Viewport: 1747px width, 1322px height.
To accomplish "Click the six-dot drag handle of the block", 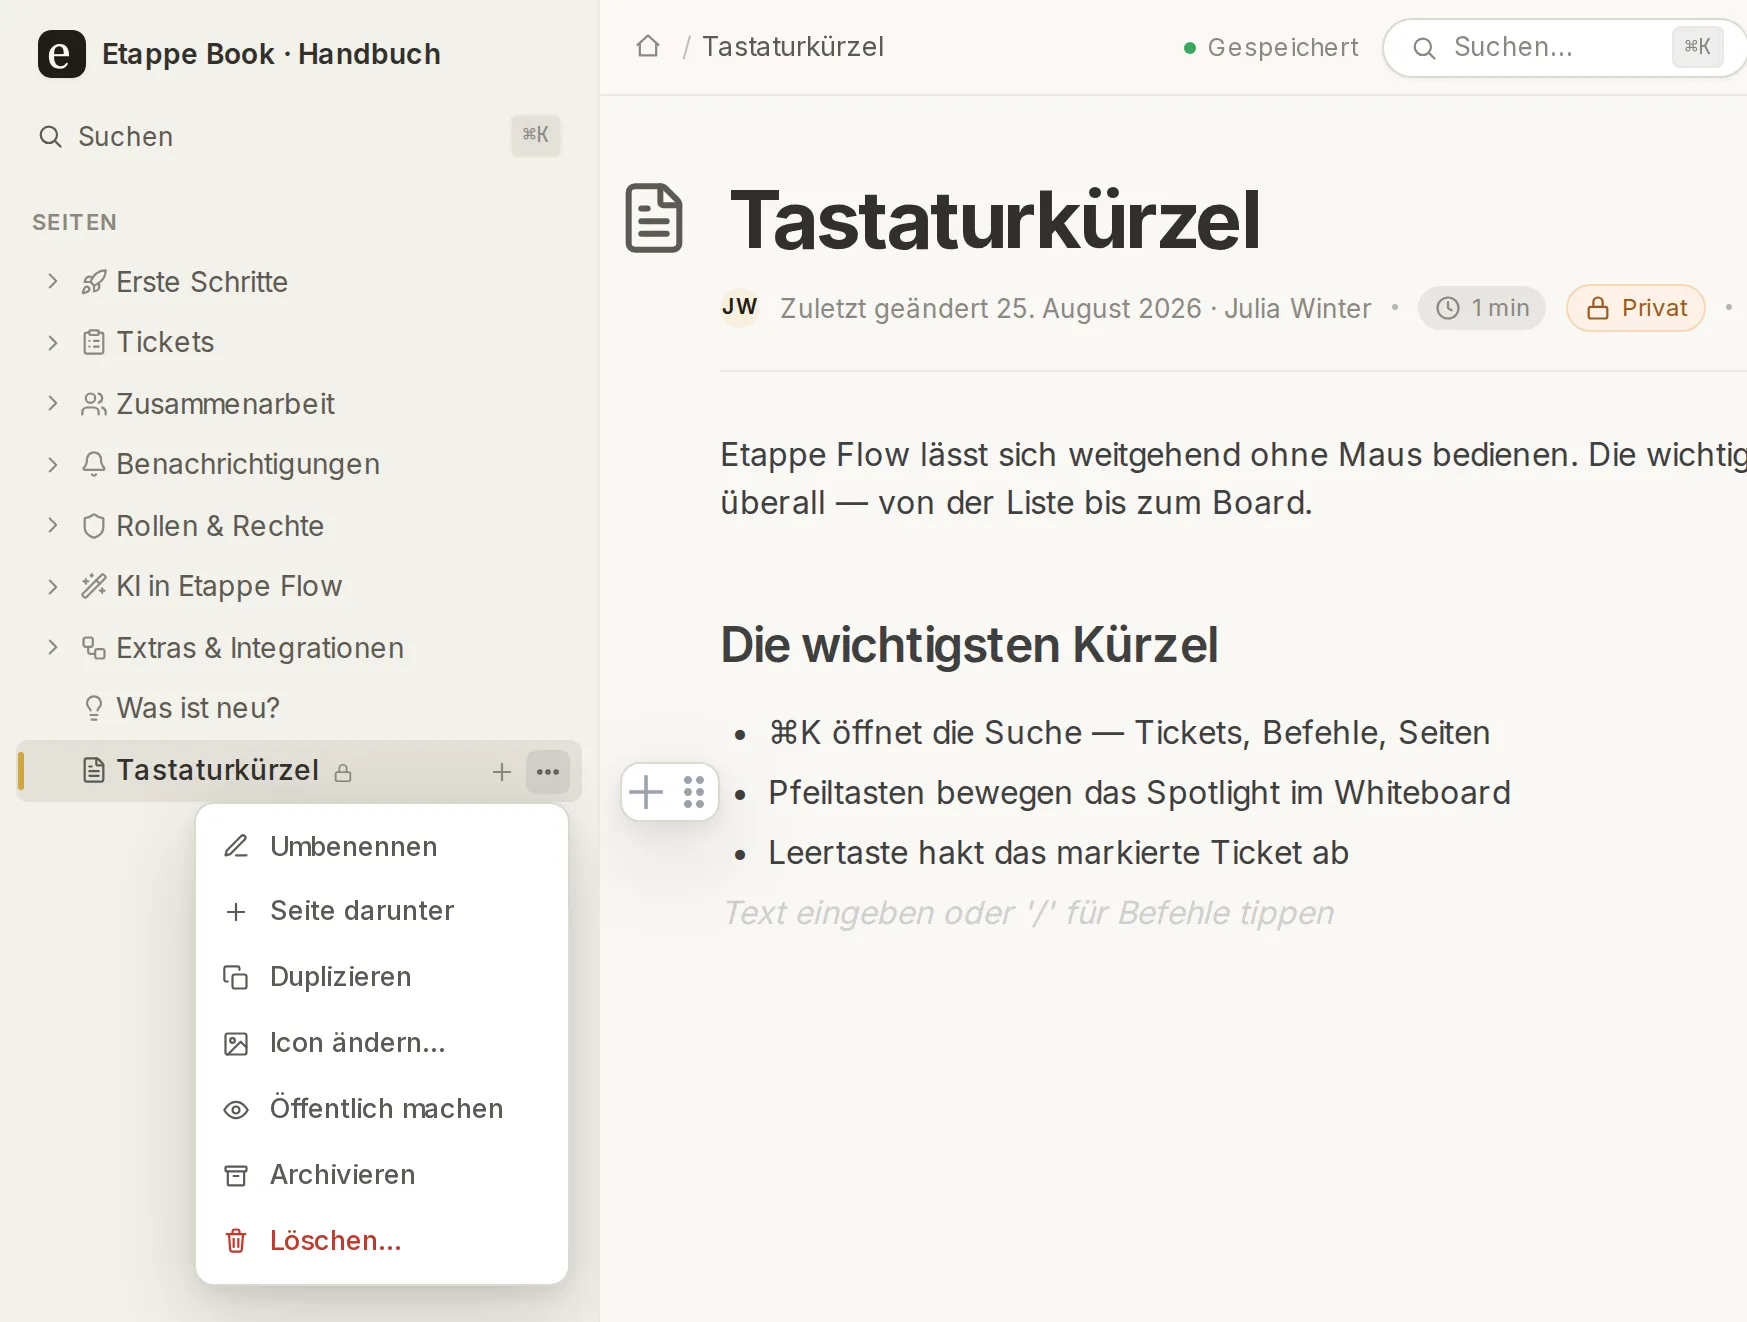I will point(694,792).
